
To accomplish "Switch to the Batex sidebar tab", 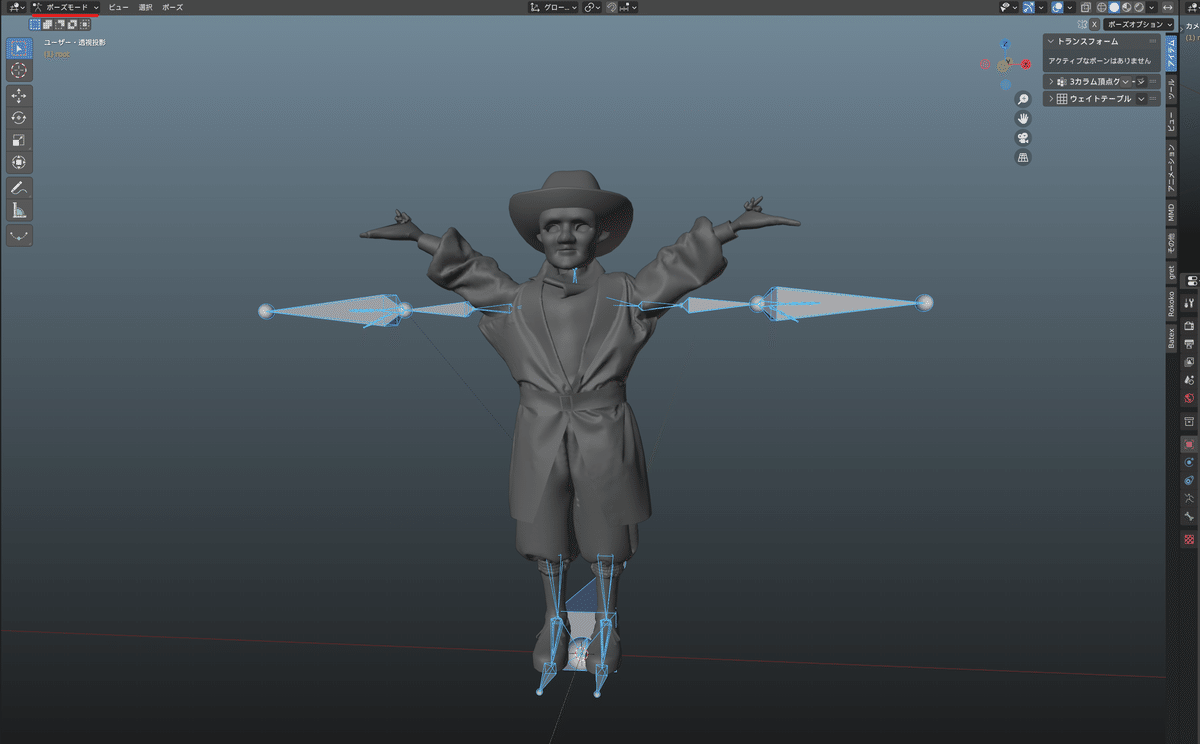I will pos(1171,337).
